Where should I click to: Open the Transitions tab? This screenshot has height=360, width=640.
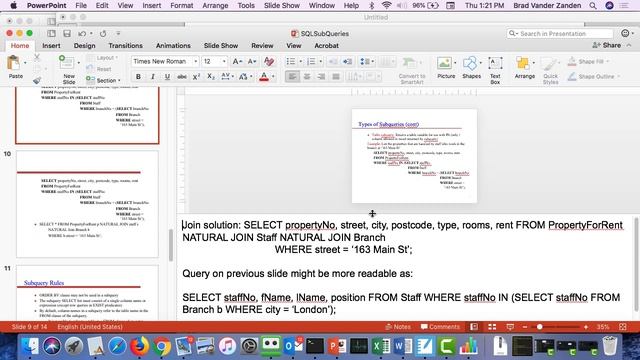pos(125,46)
